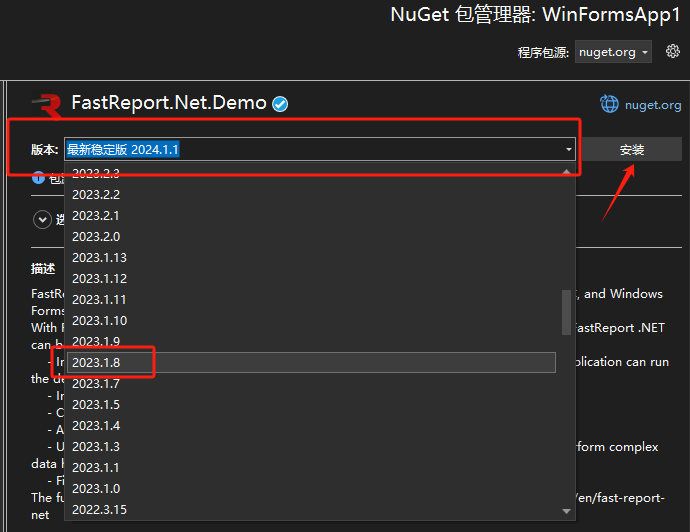Click the blue info icon below version
This screenshot has width=690, height=532.
click(x=38, y=178)
